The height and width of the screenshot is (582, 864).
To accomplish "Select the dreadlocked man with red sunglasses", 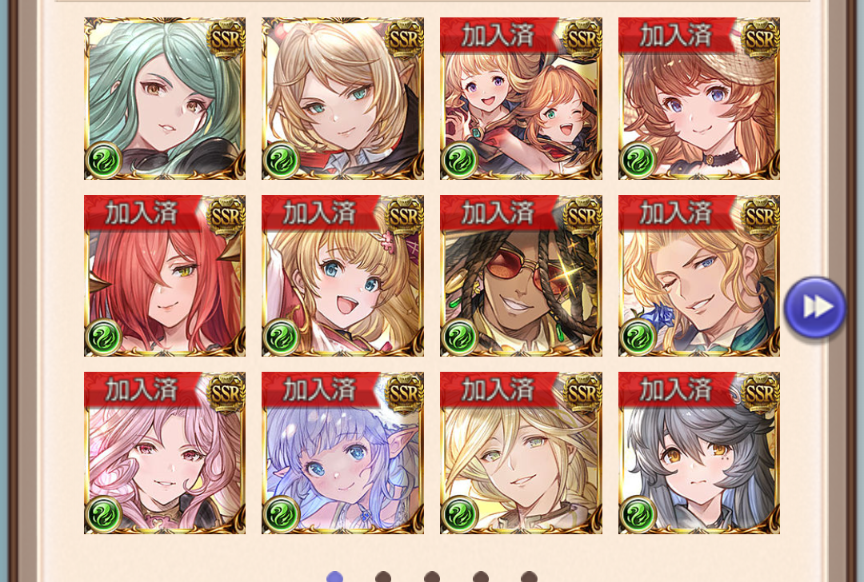I will [x=521, y=276].
